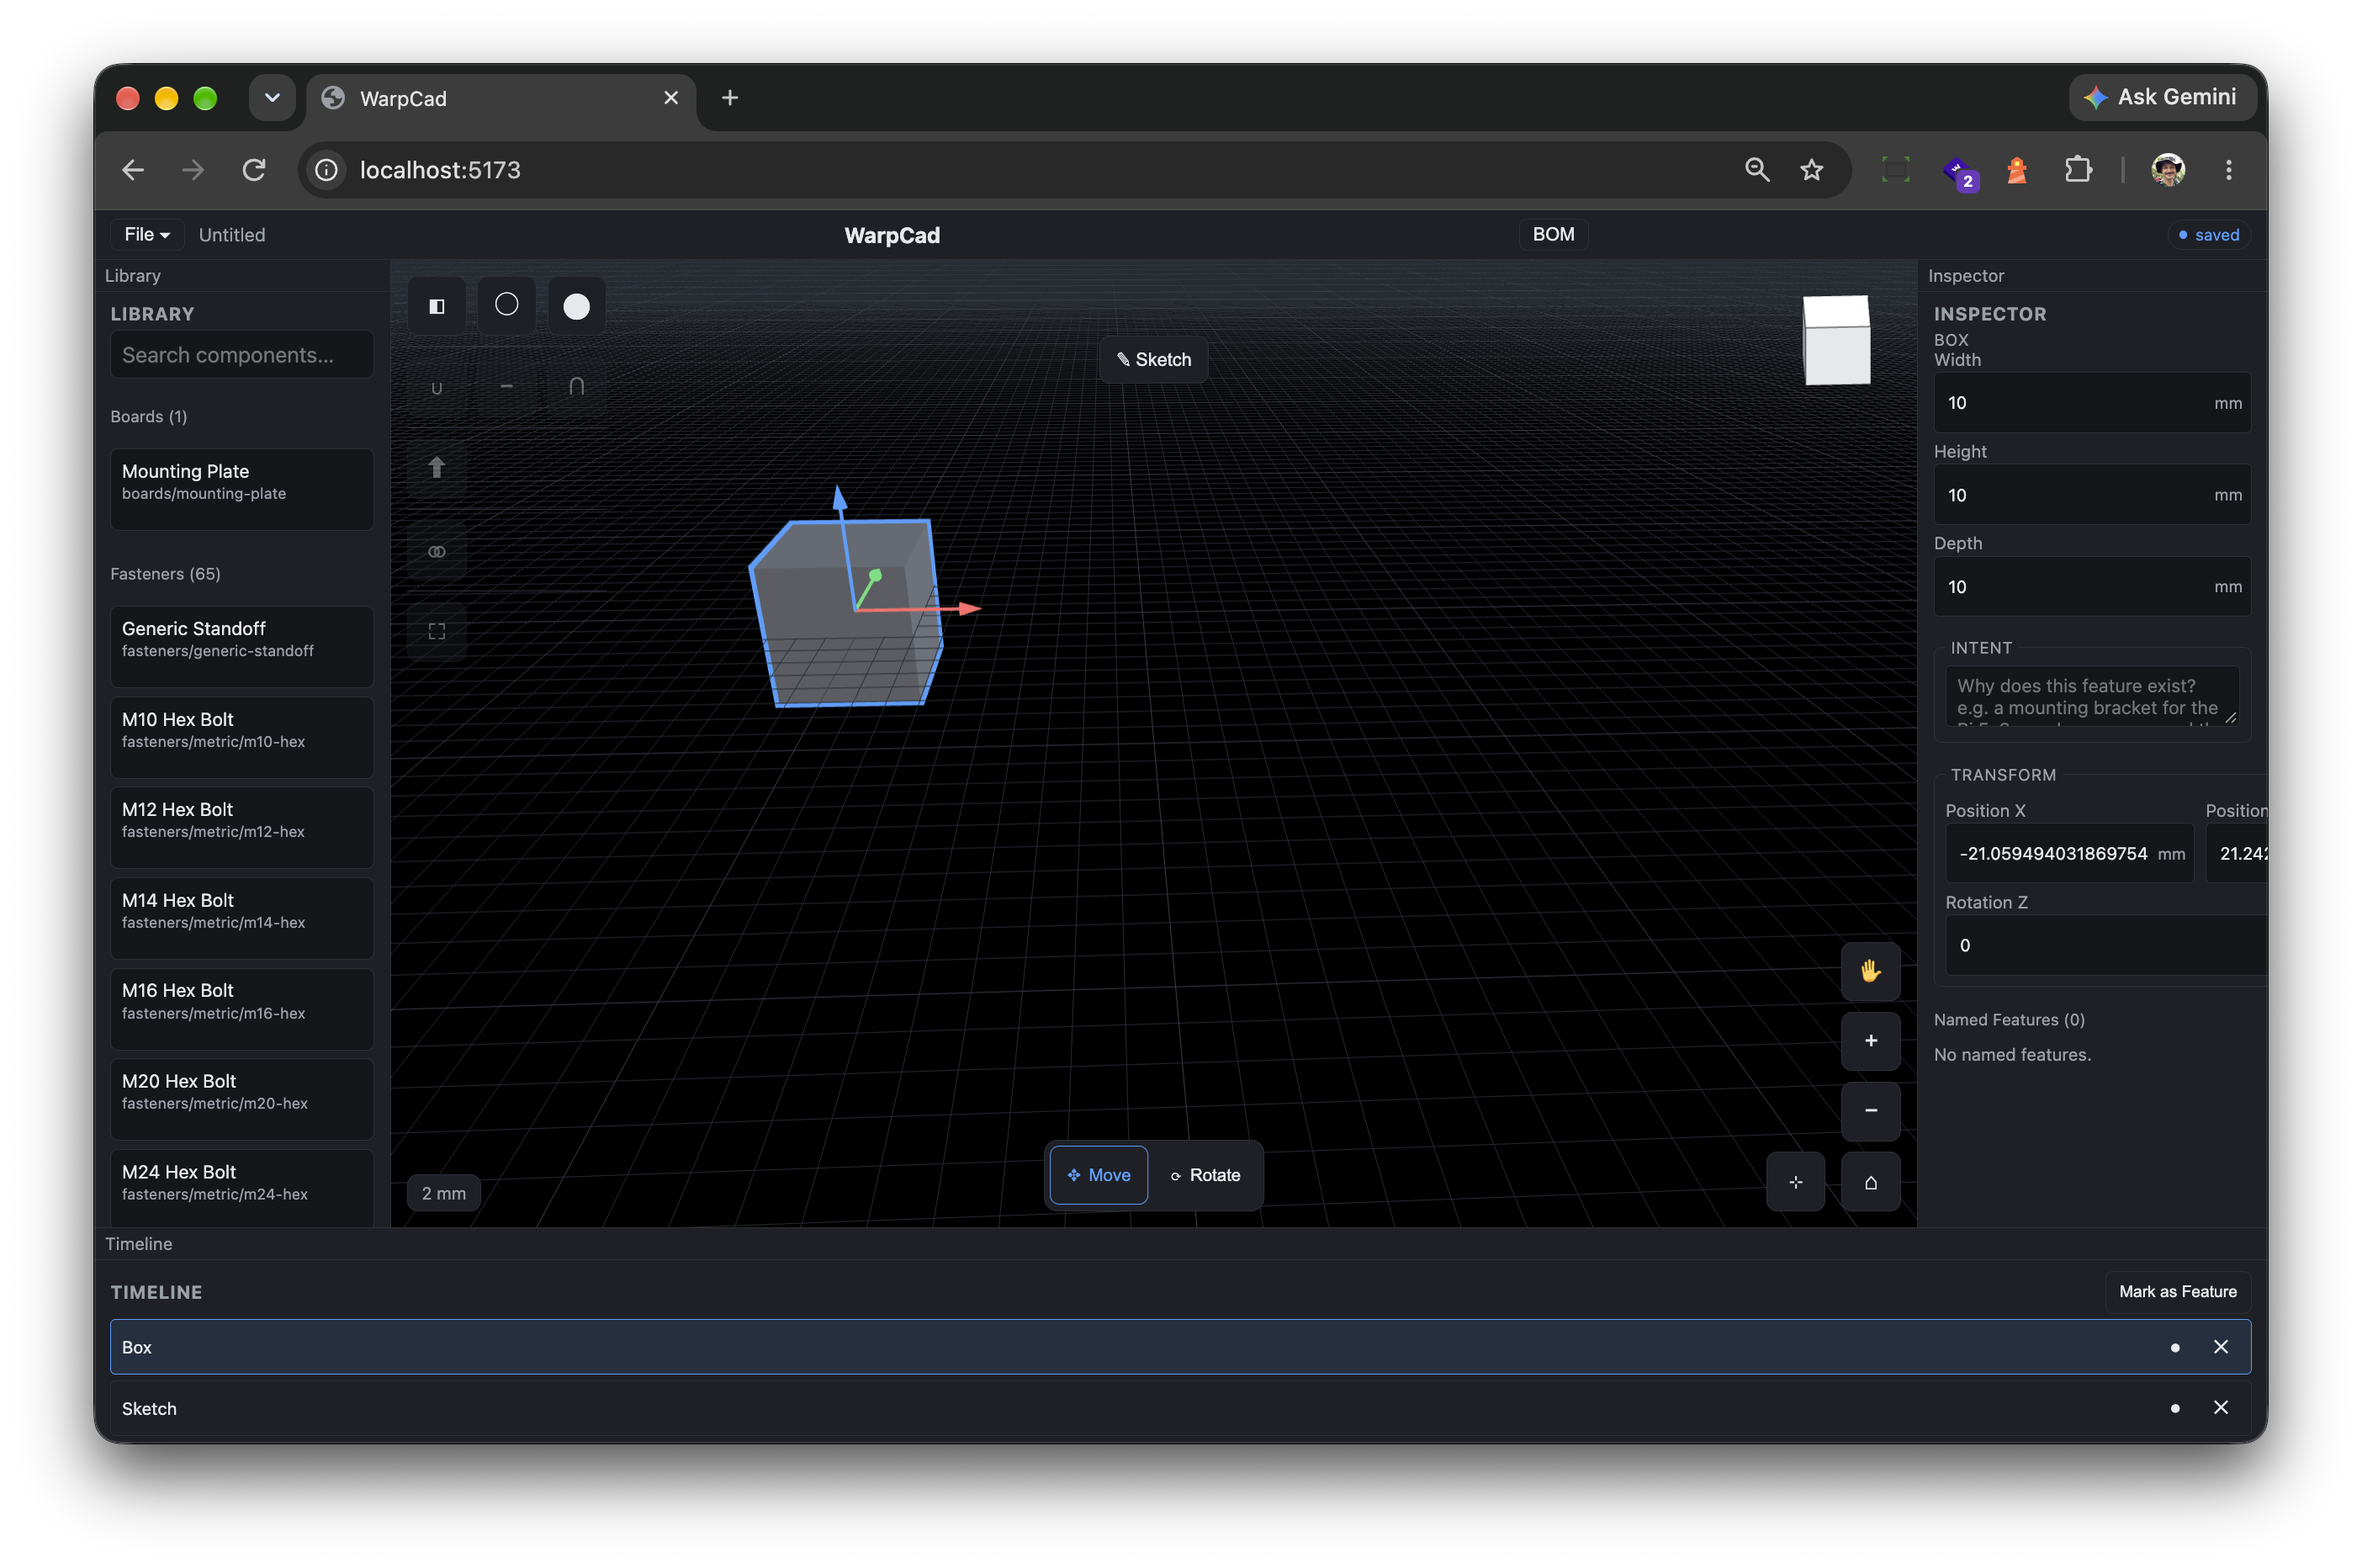This screenshot has height=1568, width=2362.
Task: Toggle the Sketch entry's dot indicator
Action: click(2175, 1409)
